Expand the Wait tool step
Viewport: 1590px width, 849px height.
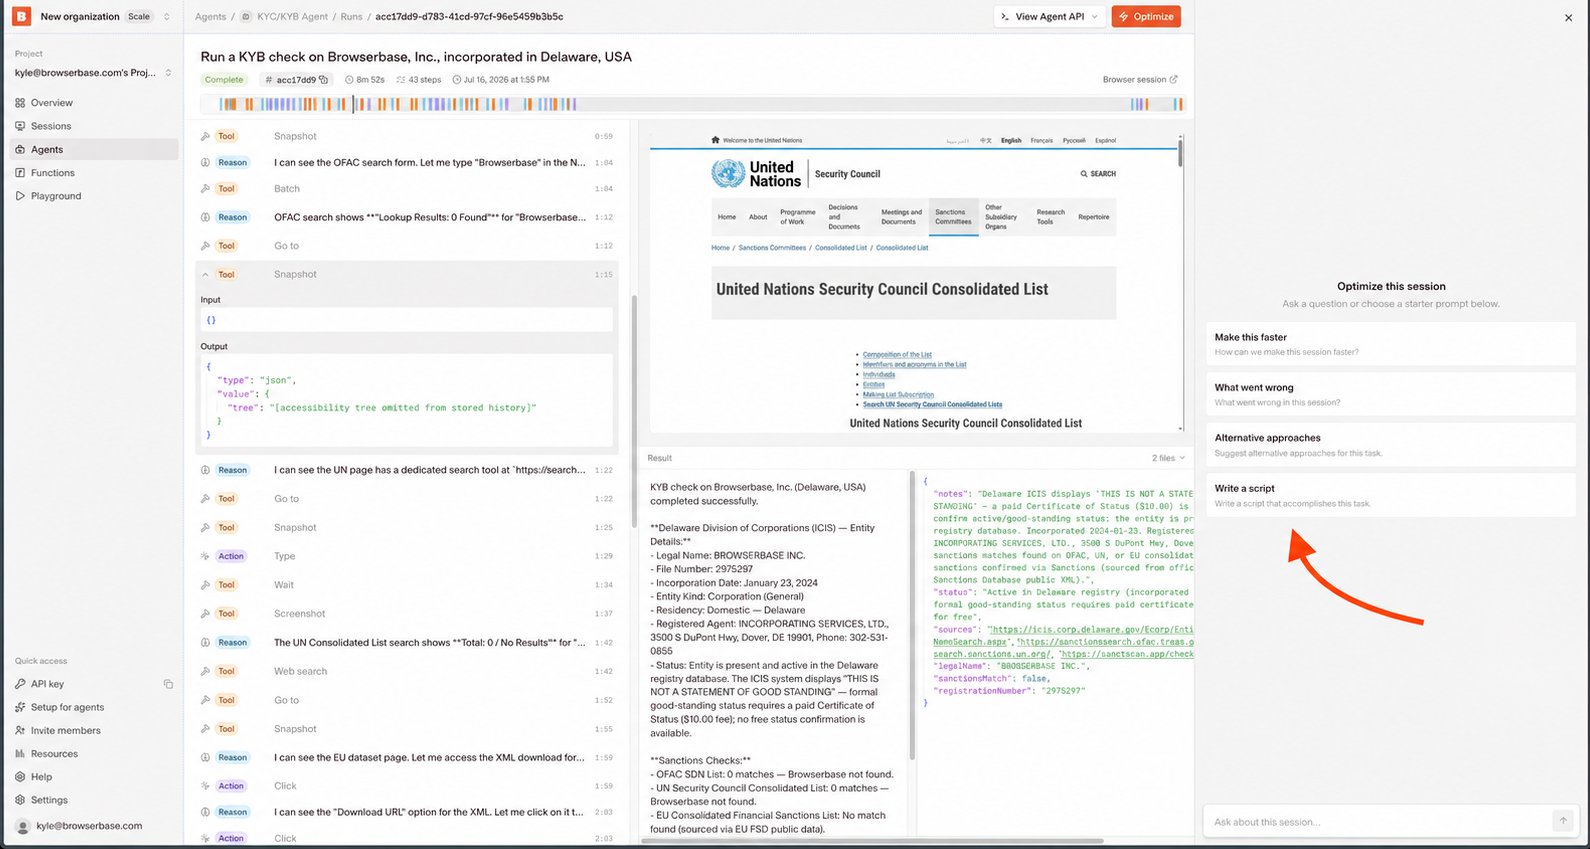pos(407,585)
